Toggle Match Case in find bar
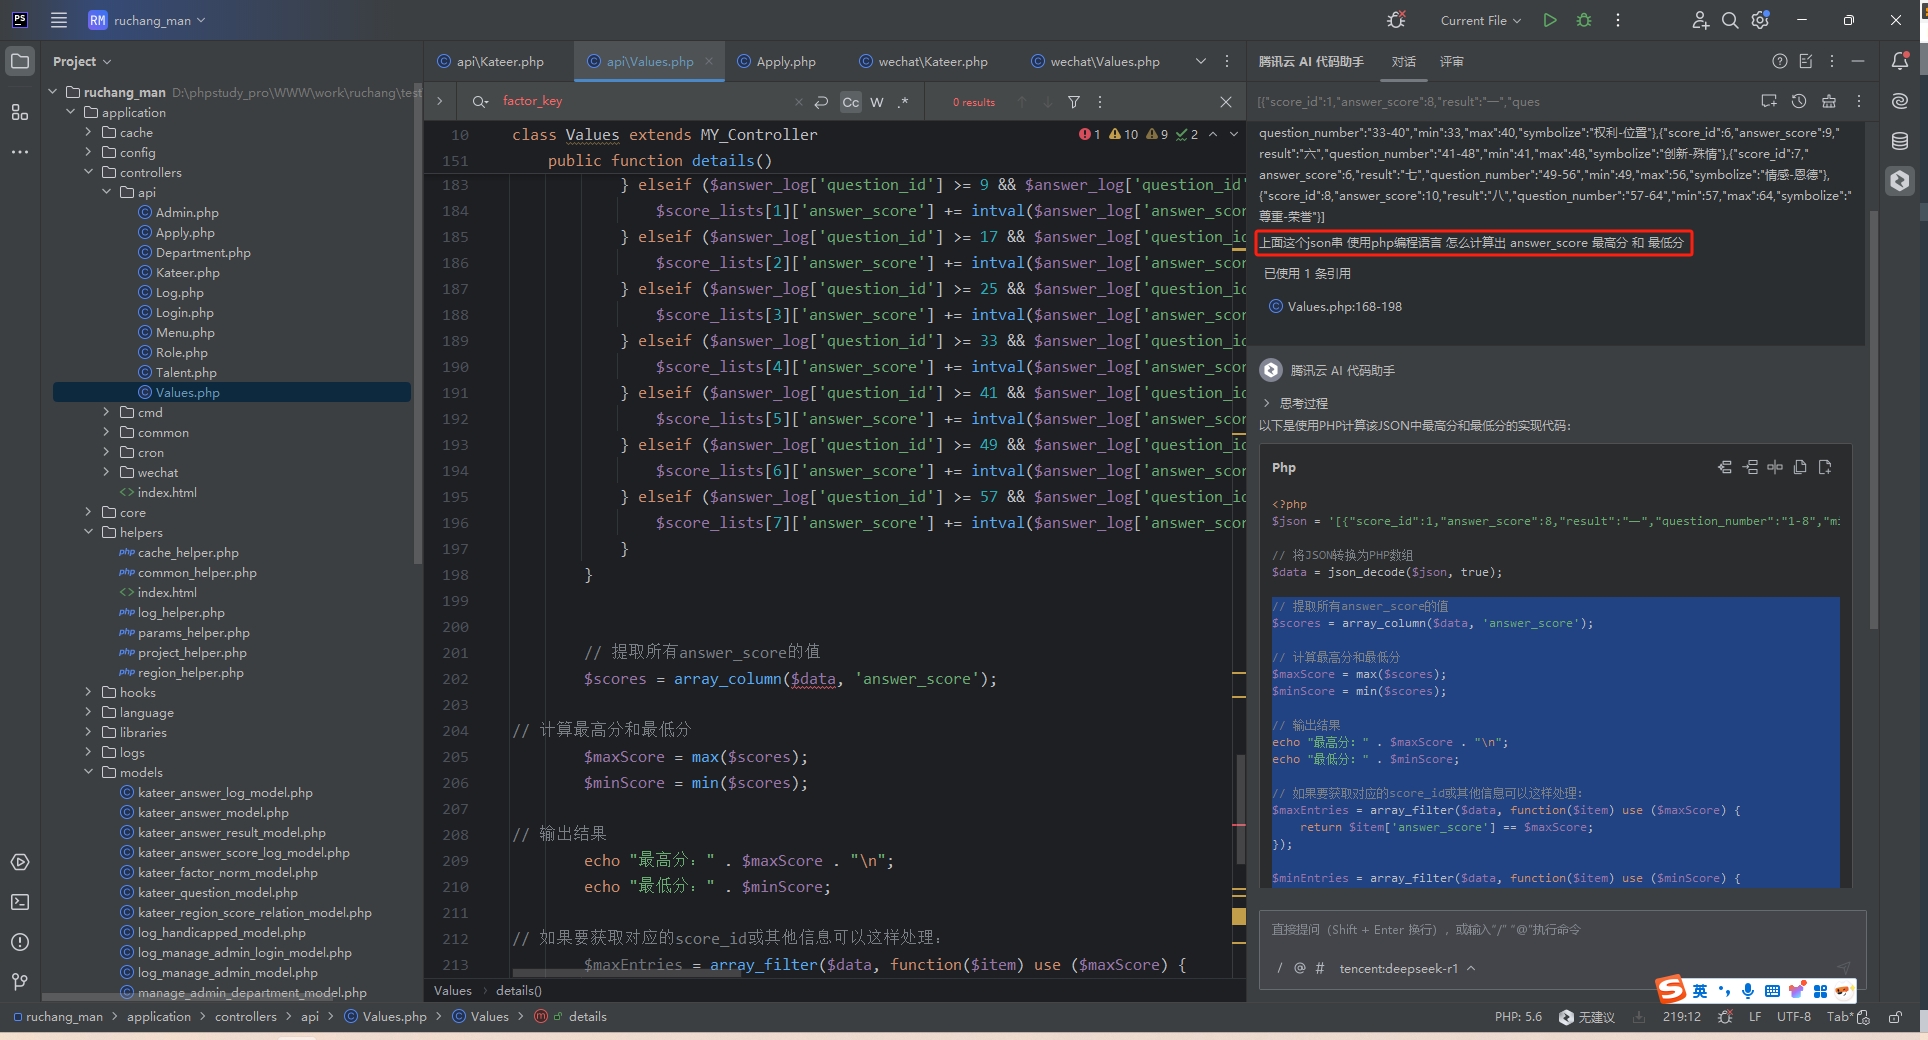1928x1040 pixels. 850,102
